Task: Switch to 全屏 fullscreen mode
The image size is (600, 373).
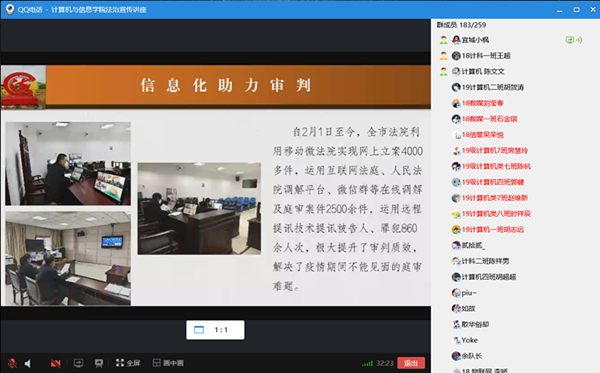Action: point(128,363)
